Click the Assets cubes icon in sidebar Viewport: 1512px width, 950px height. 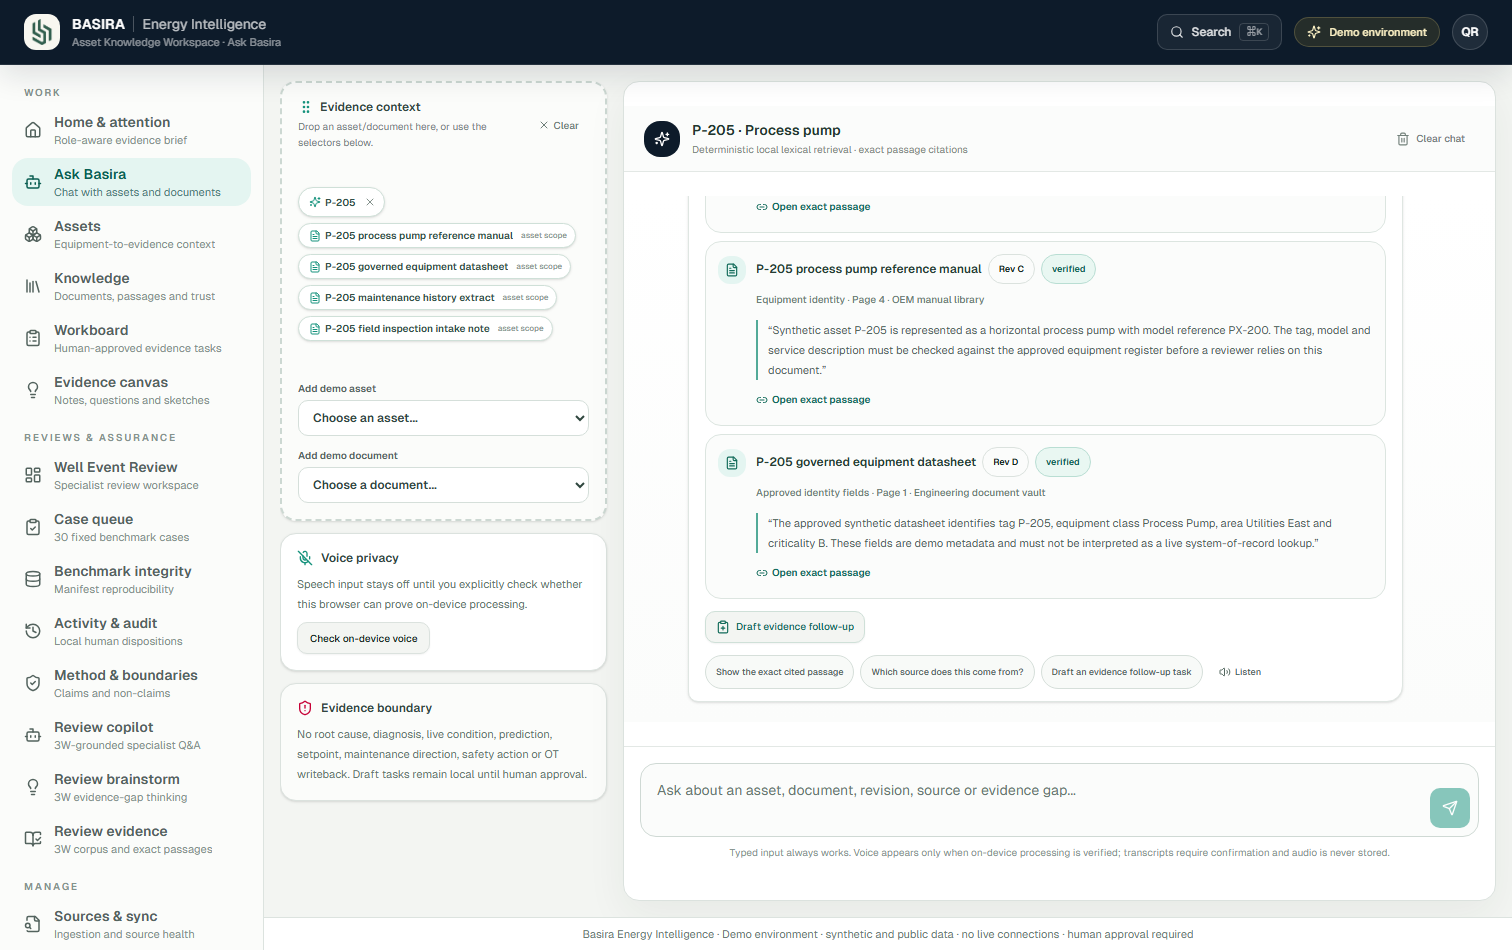coord(33,234)
